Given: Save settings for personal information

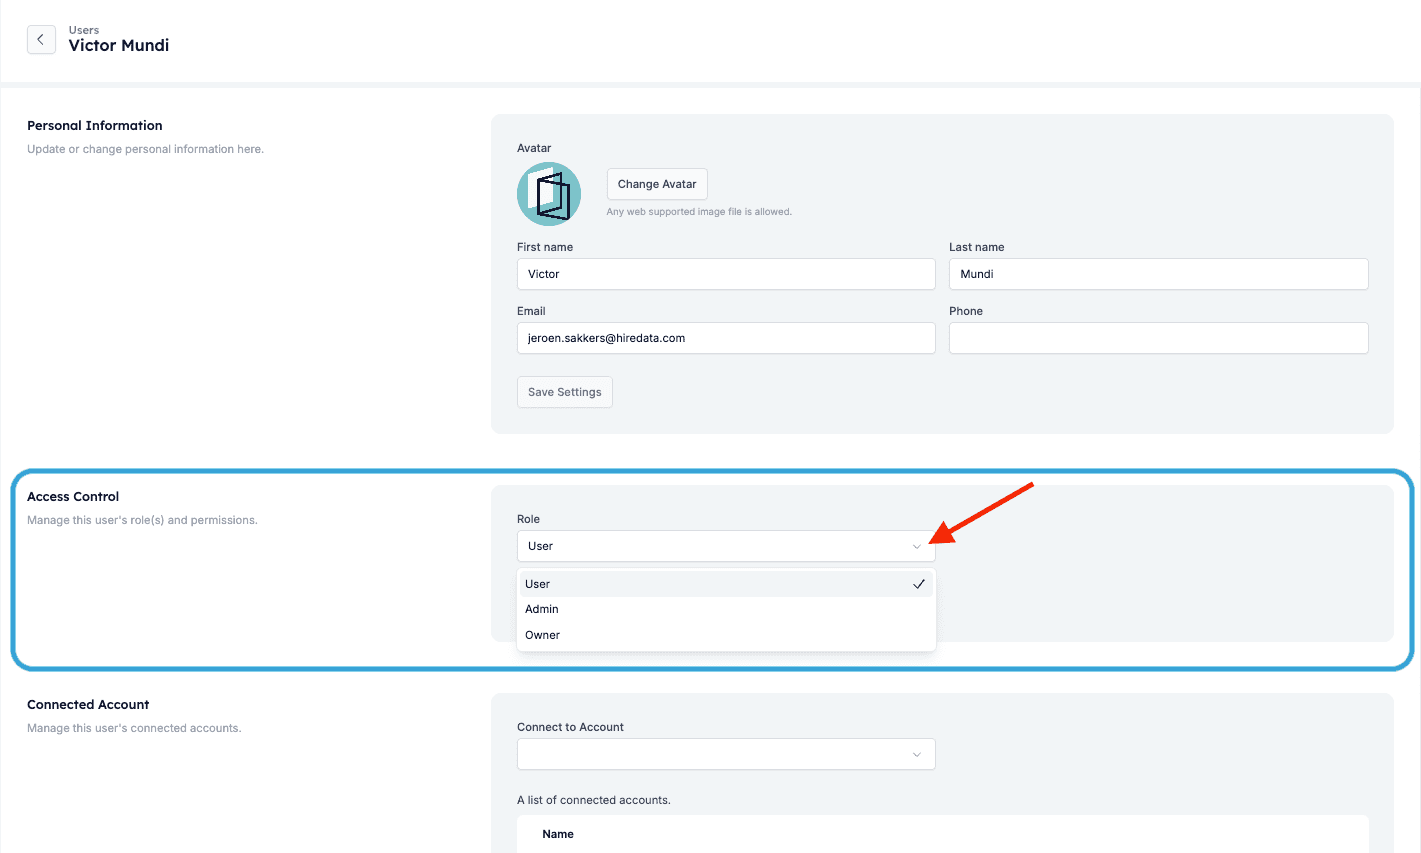Looking at the screenshot, I should pos(565,392).
